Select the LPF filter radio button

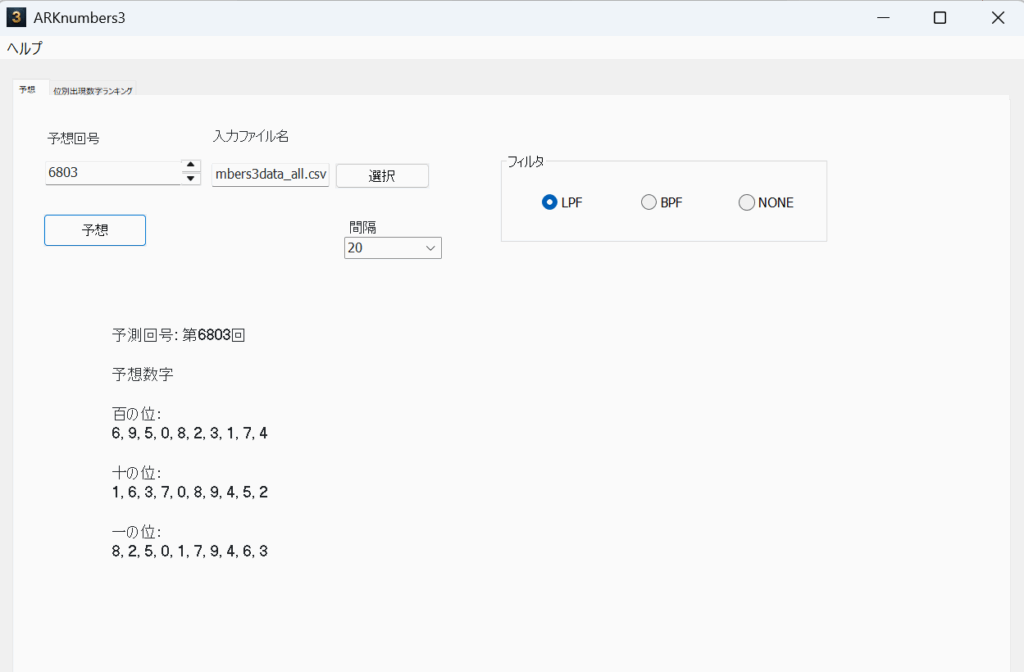click(x=549, y=202)
